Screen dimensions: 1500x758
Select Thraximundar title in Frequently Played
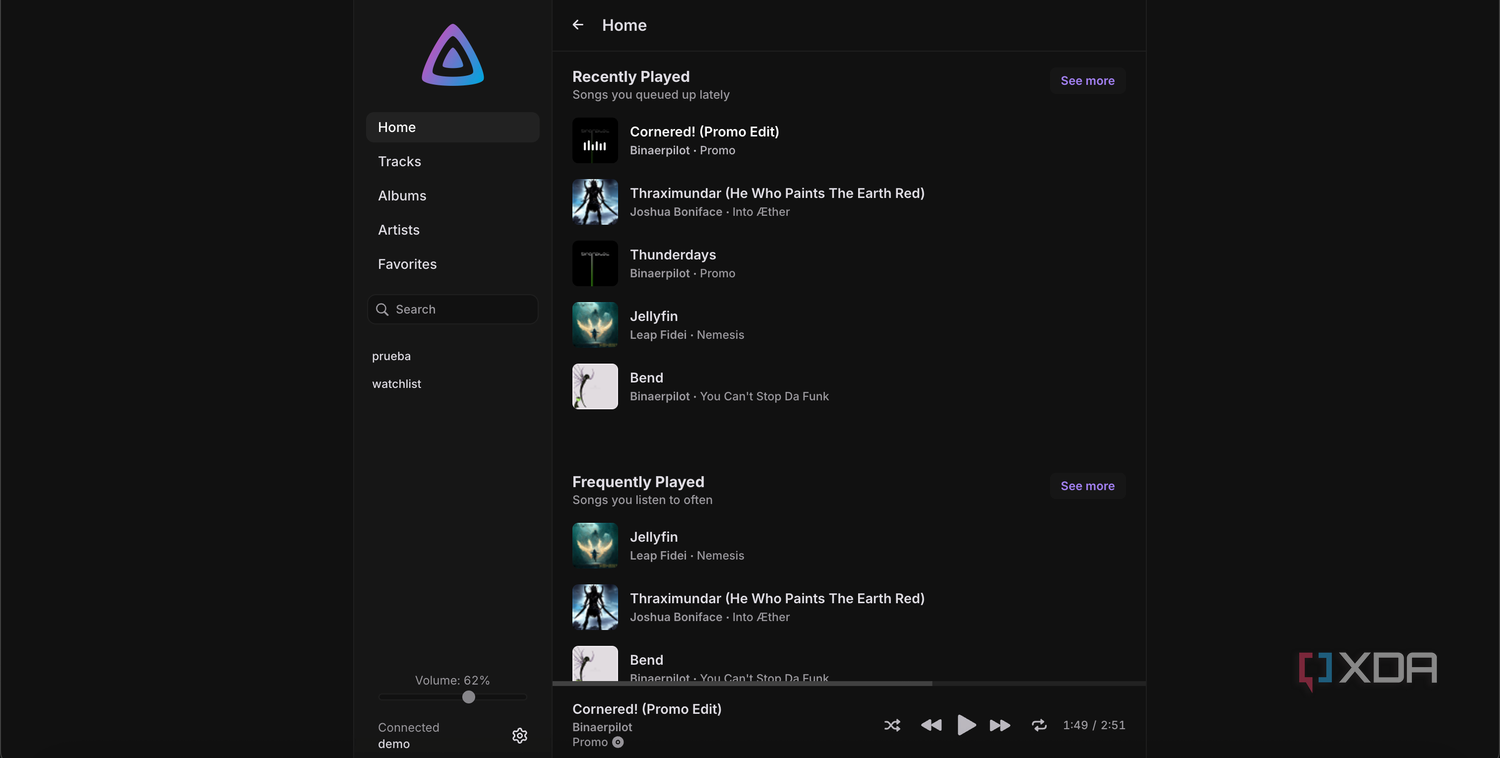pos(777,599)
